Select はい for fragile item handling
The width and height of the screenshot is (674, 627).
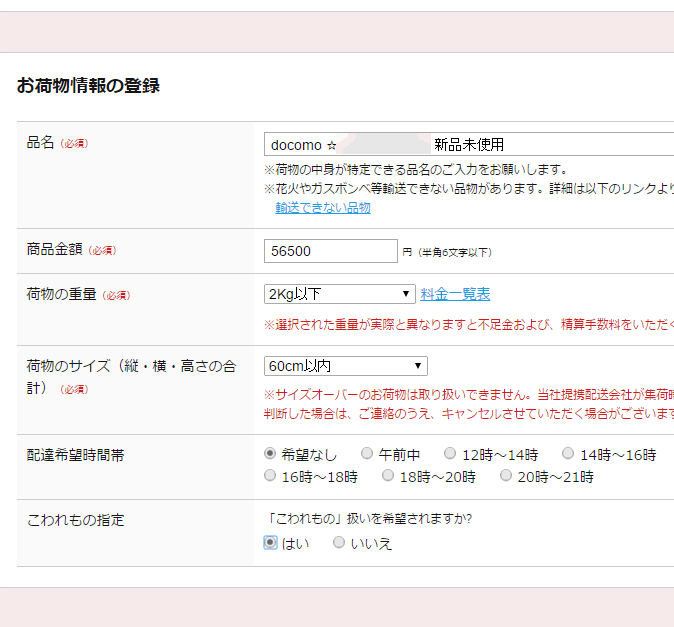(270, 542)
